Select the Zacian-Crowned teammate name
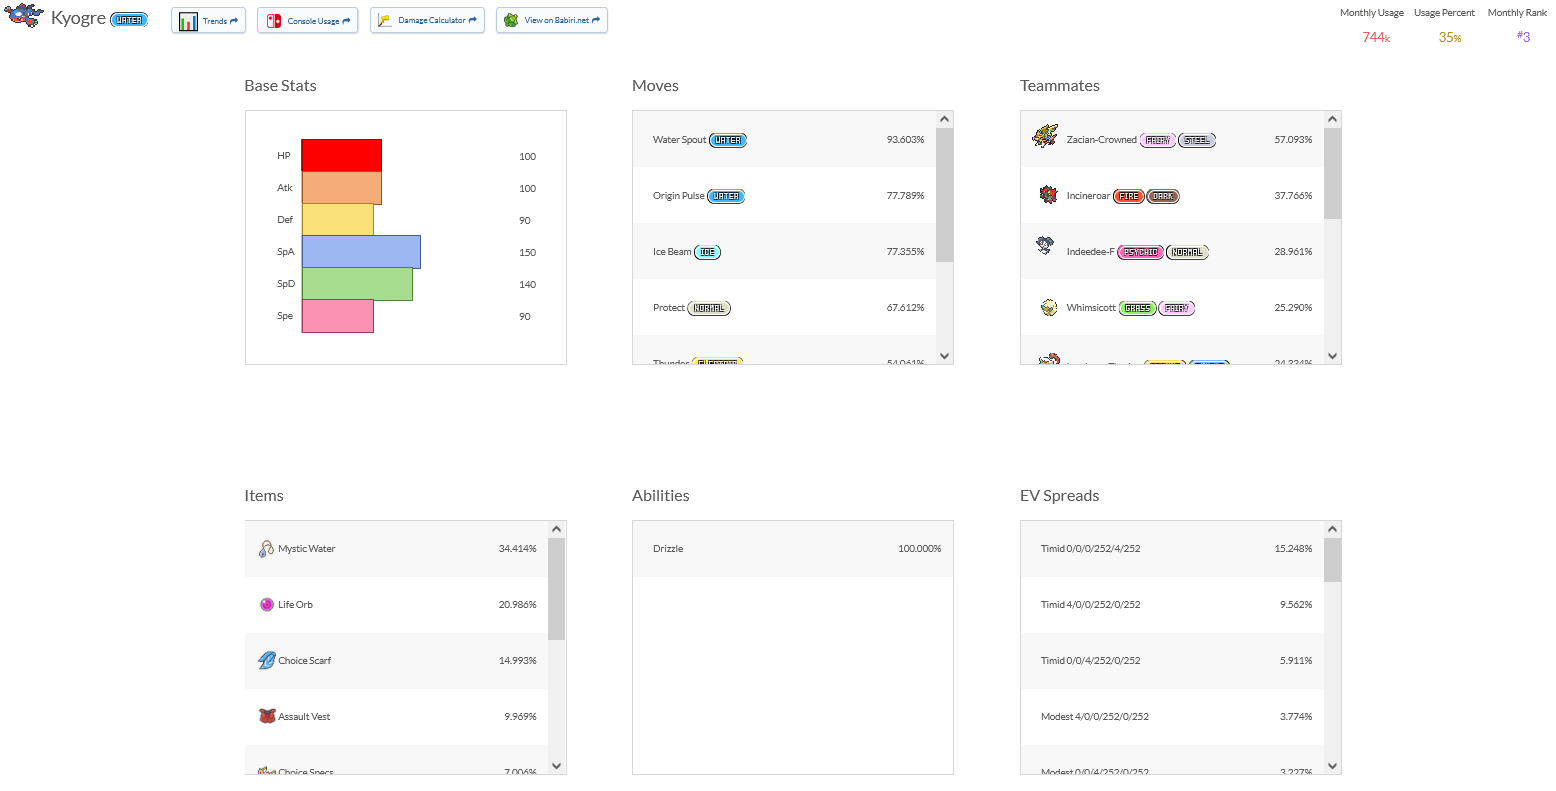 pyautogui.click(x=1101, y=140)
